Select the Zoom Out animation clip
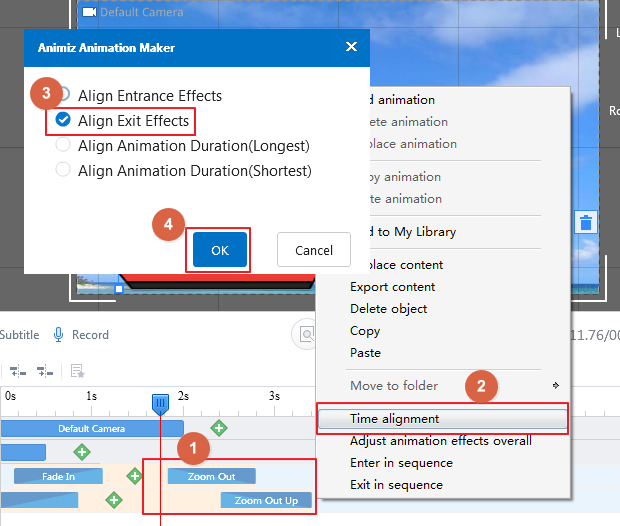Image resolution: width=620 pixels, height=526 pixels. [211, 476]
